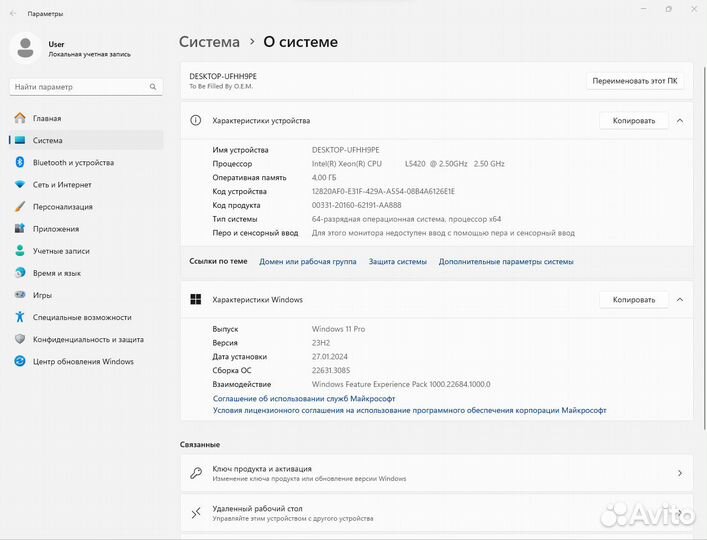Click the Windows Update sync icon
Viewport: 707px width, 540px height.
(x=20, y=361)
